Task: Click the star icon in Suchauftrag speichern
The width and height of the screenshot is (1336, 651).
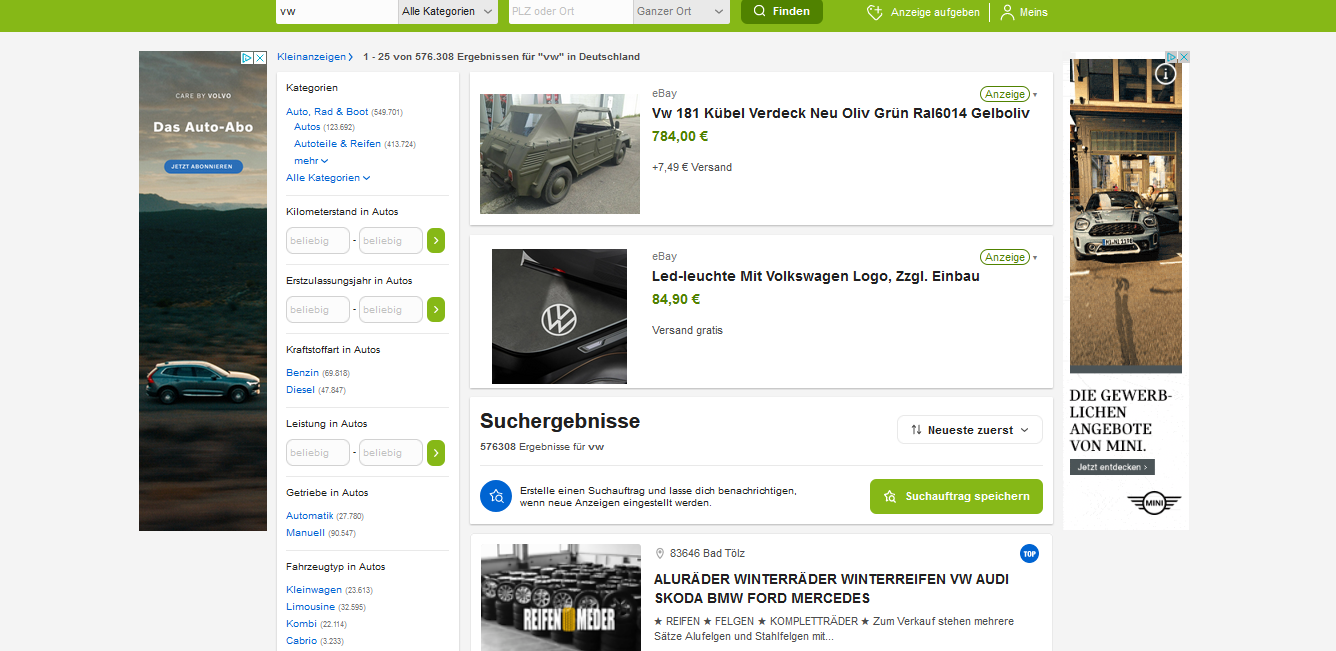Action: tap(890, 496)
